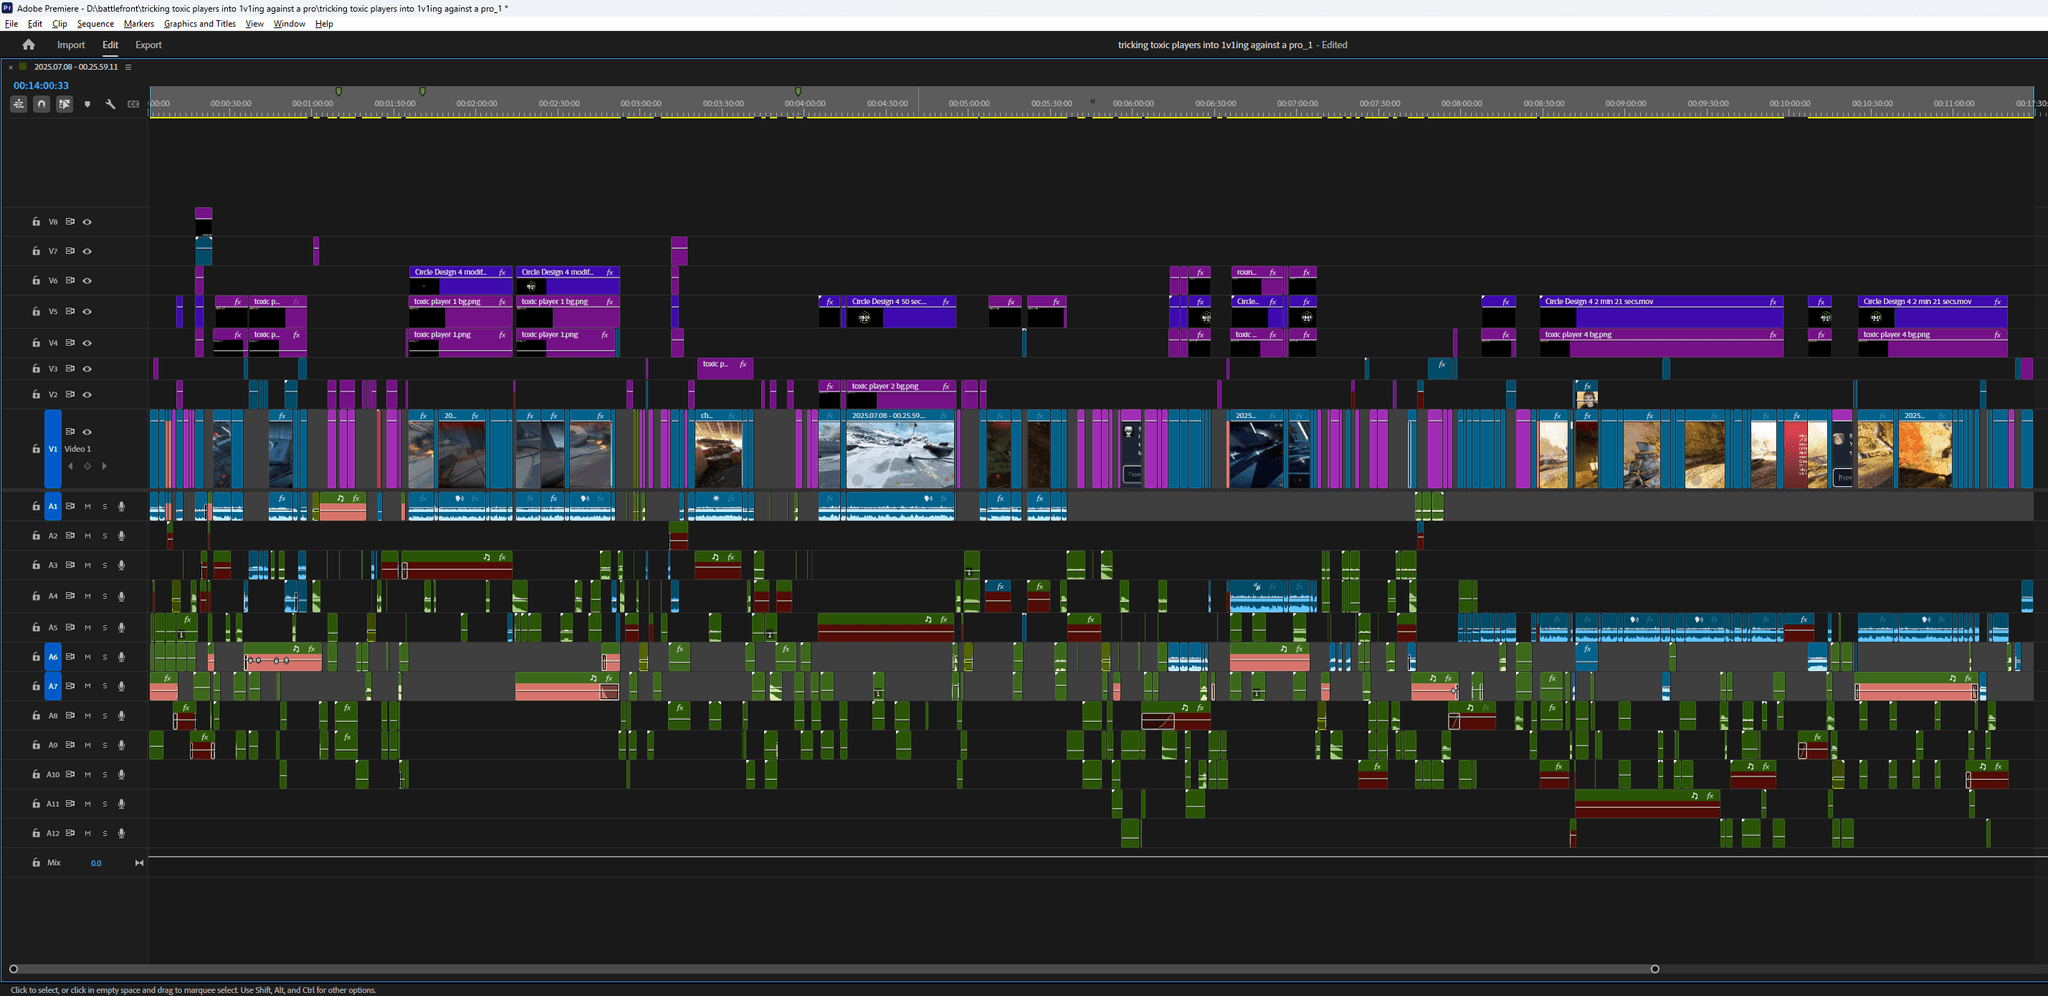Toggle sync lock for track V3
The height and width of the screenshot is (996, 2048).
coord(70,369)
